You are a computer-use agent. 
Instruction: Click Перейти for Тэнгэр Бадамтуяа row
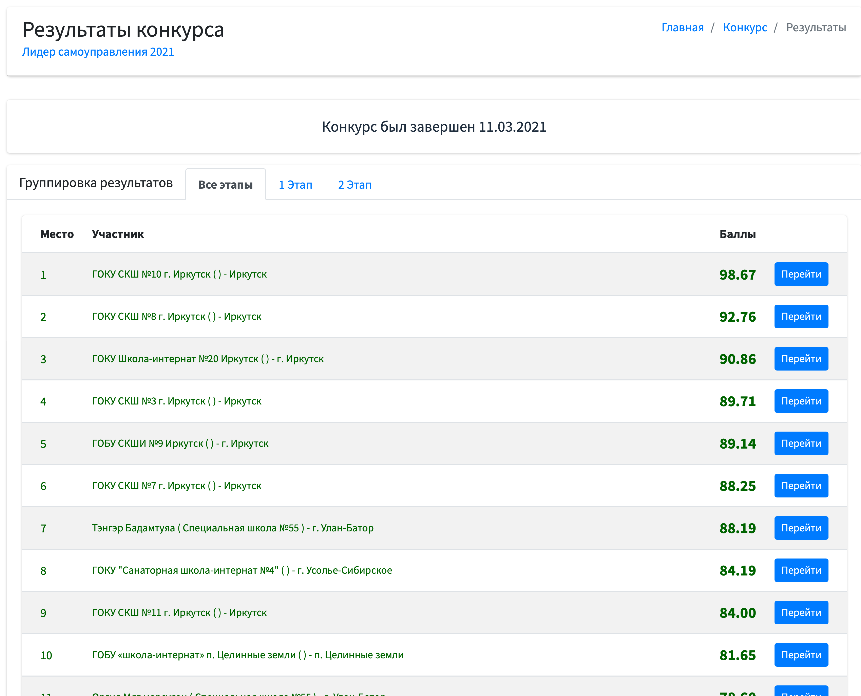(801, 527)
